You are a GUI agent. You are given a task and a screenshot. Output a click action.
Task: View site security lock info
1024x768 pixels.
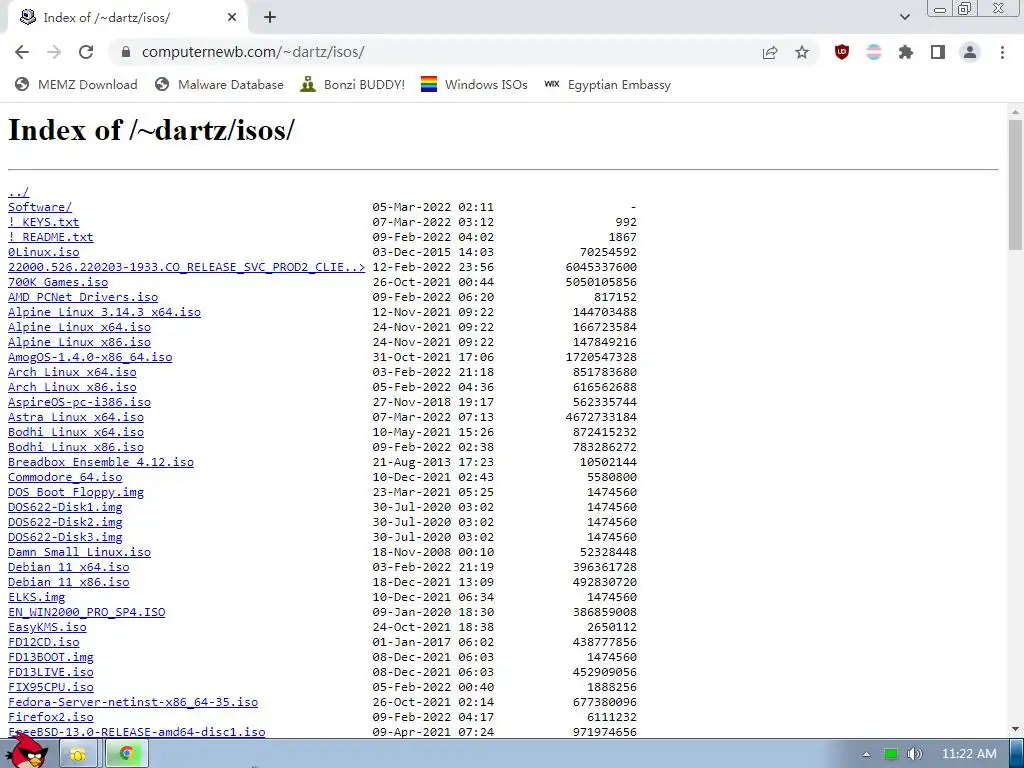coord(126,52)
